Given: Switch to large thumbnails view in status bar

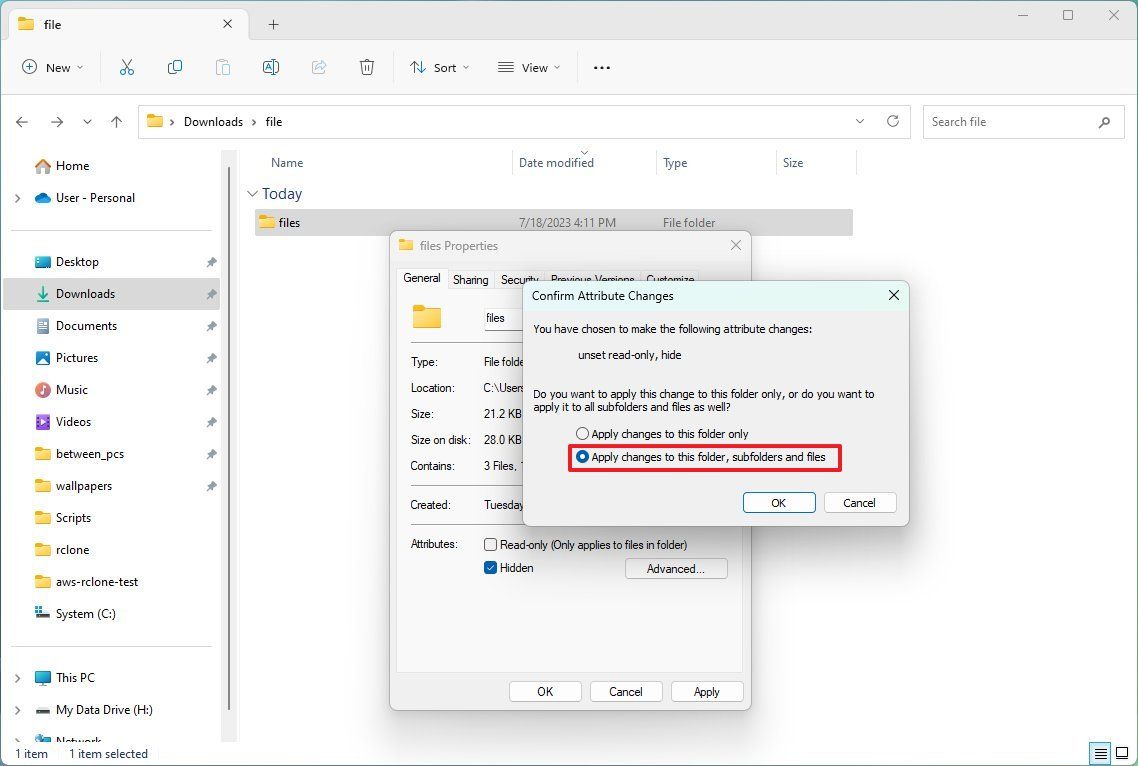Looking at the screenshot, I should [1123, 753].
